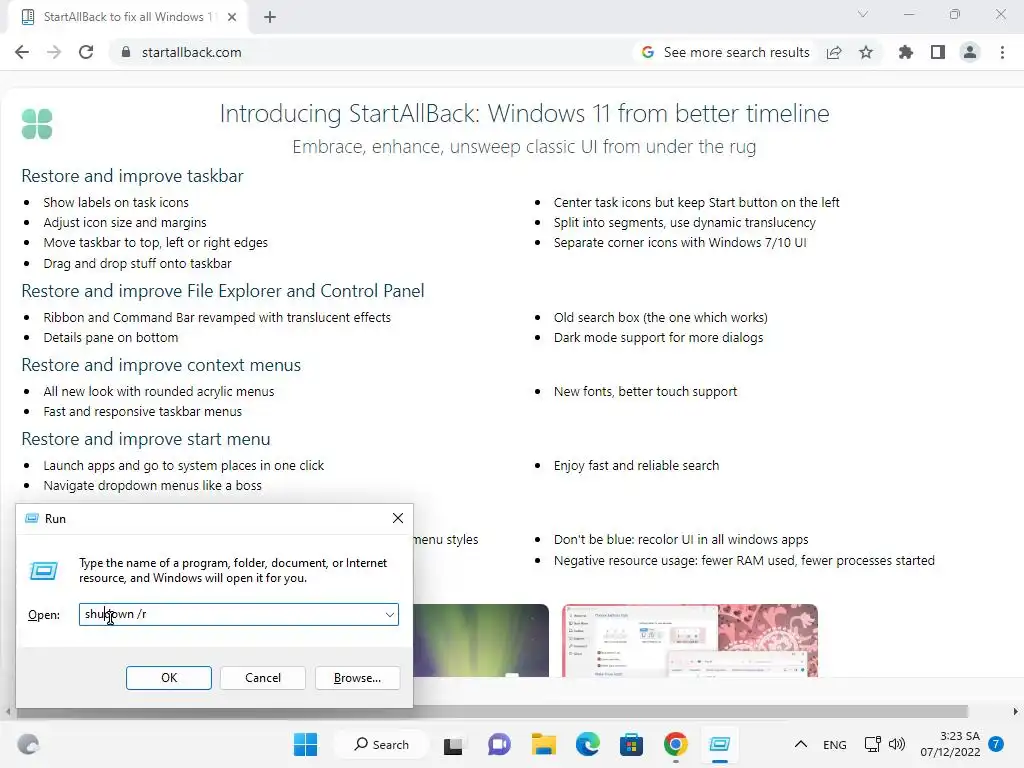Click text New fonts, better touch support

tap(646, 392)
